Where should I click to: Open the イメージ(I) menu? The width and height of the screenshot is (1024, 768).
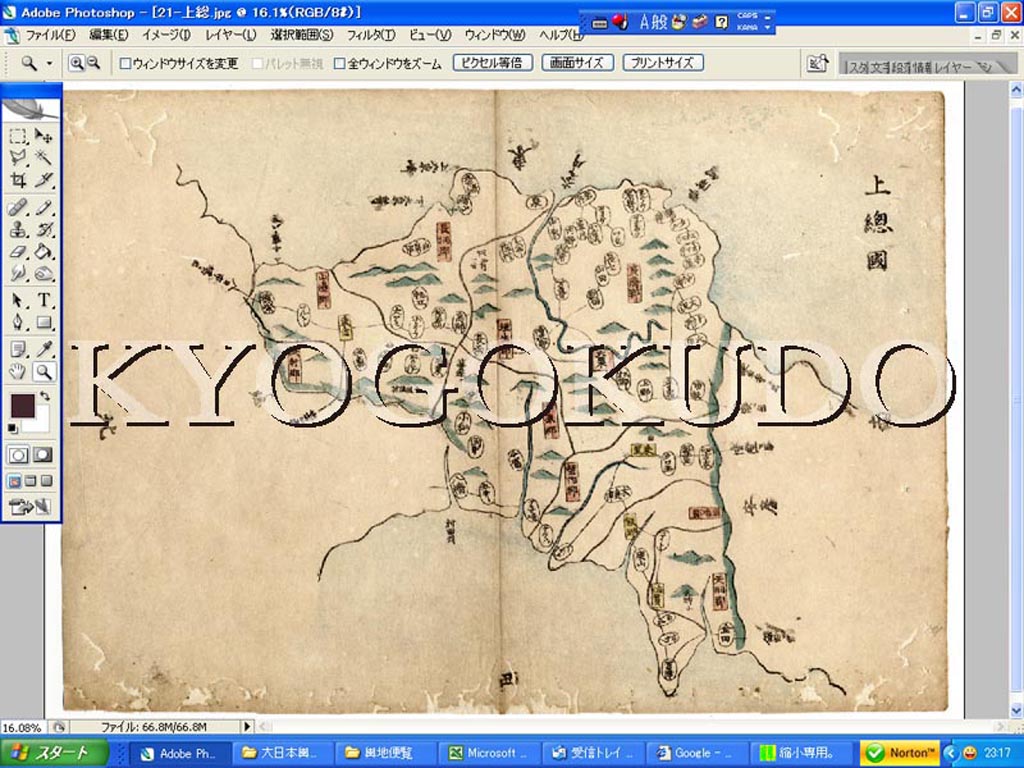coord(166,35)
